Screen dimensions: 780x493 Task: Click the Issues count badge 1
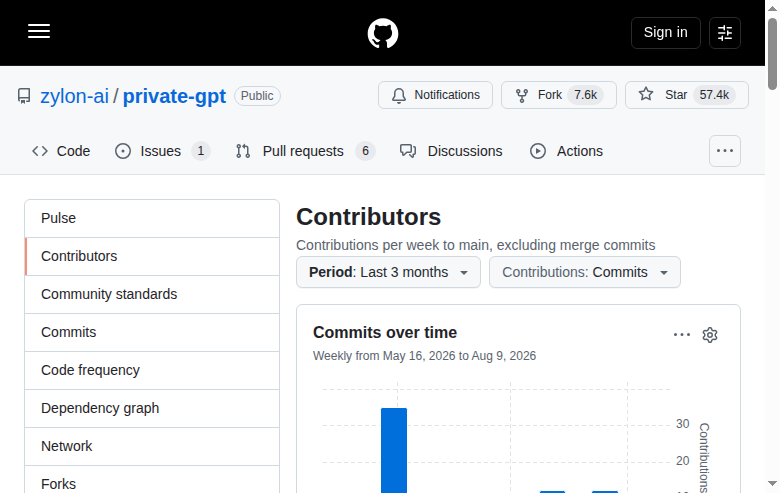pyautogui.click(x=201, y=151)
